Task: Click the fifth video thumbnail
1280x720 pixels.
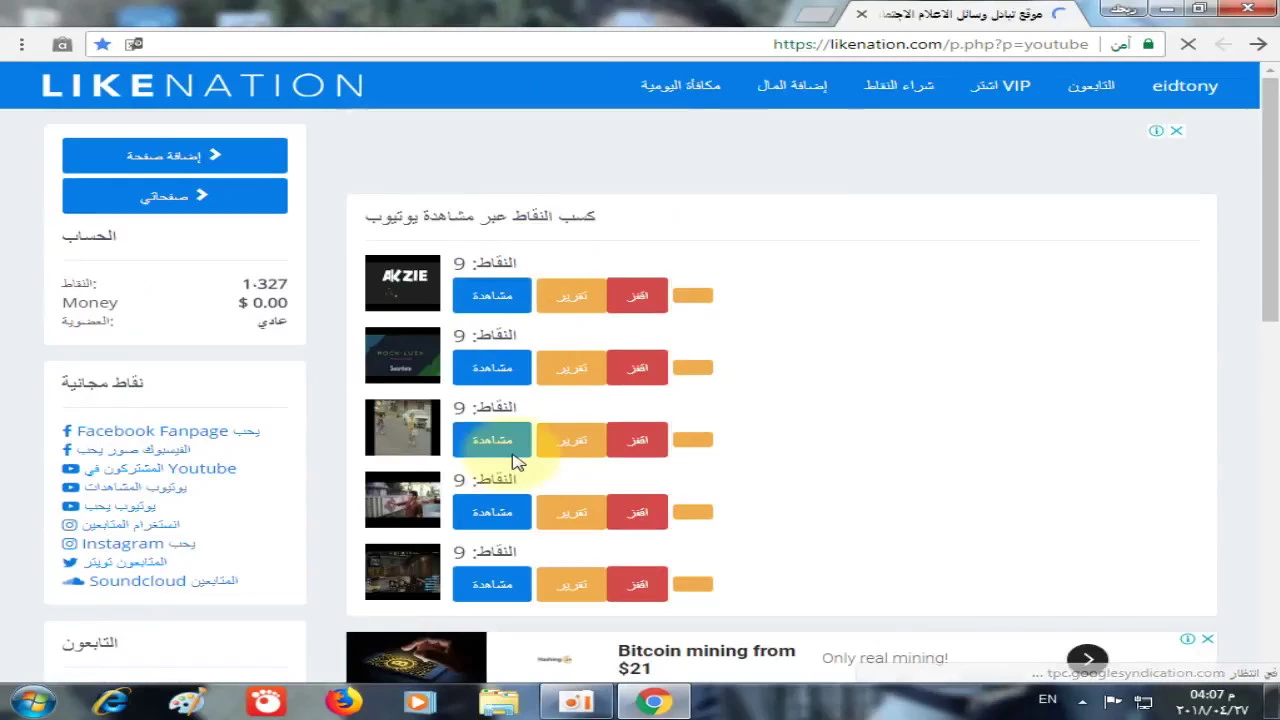Action: click(402, 572)
